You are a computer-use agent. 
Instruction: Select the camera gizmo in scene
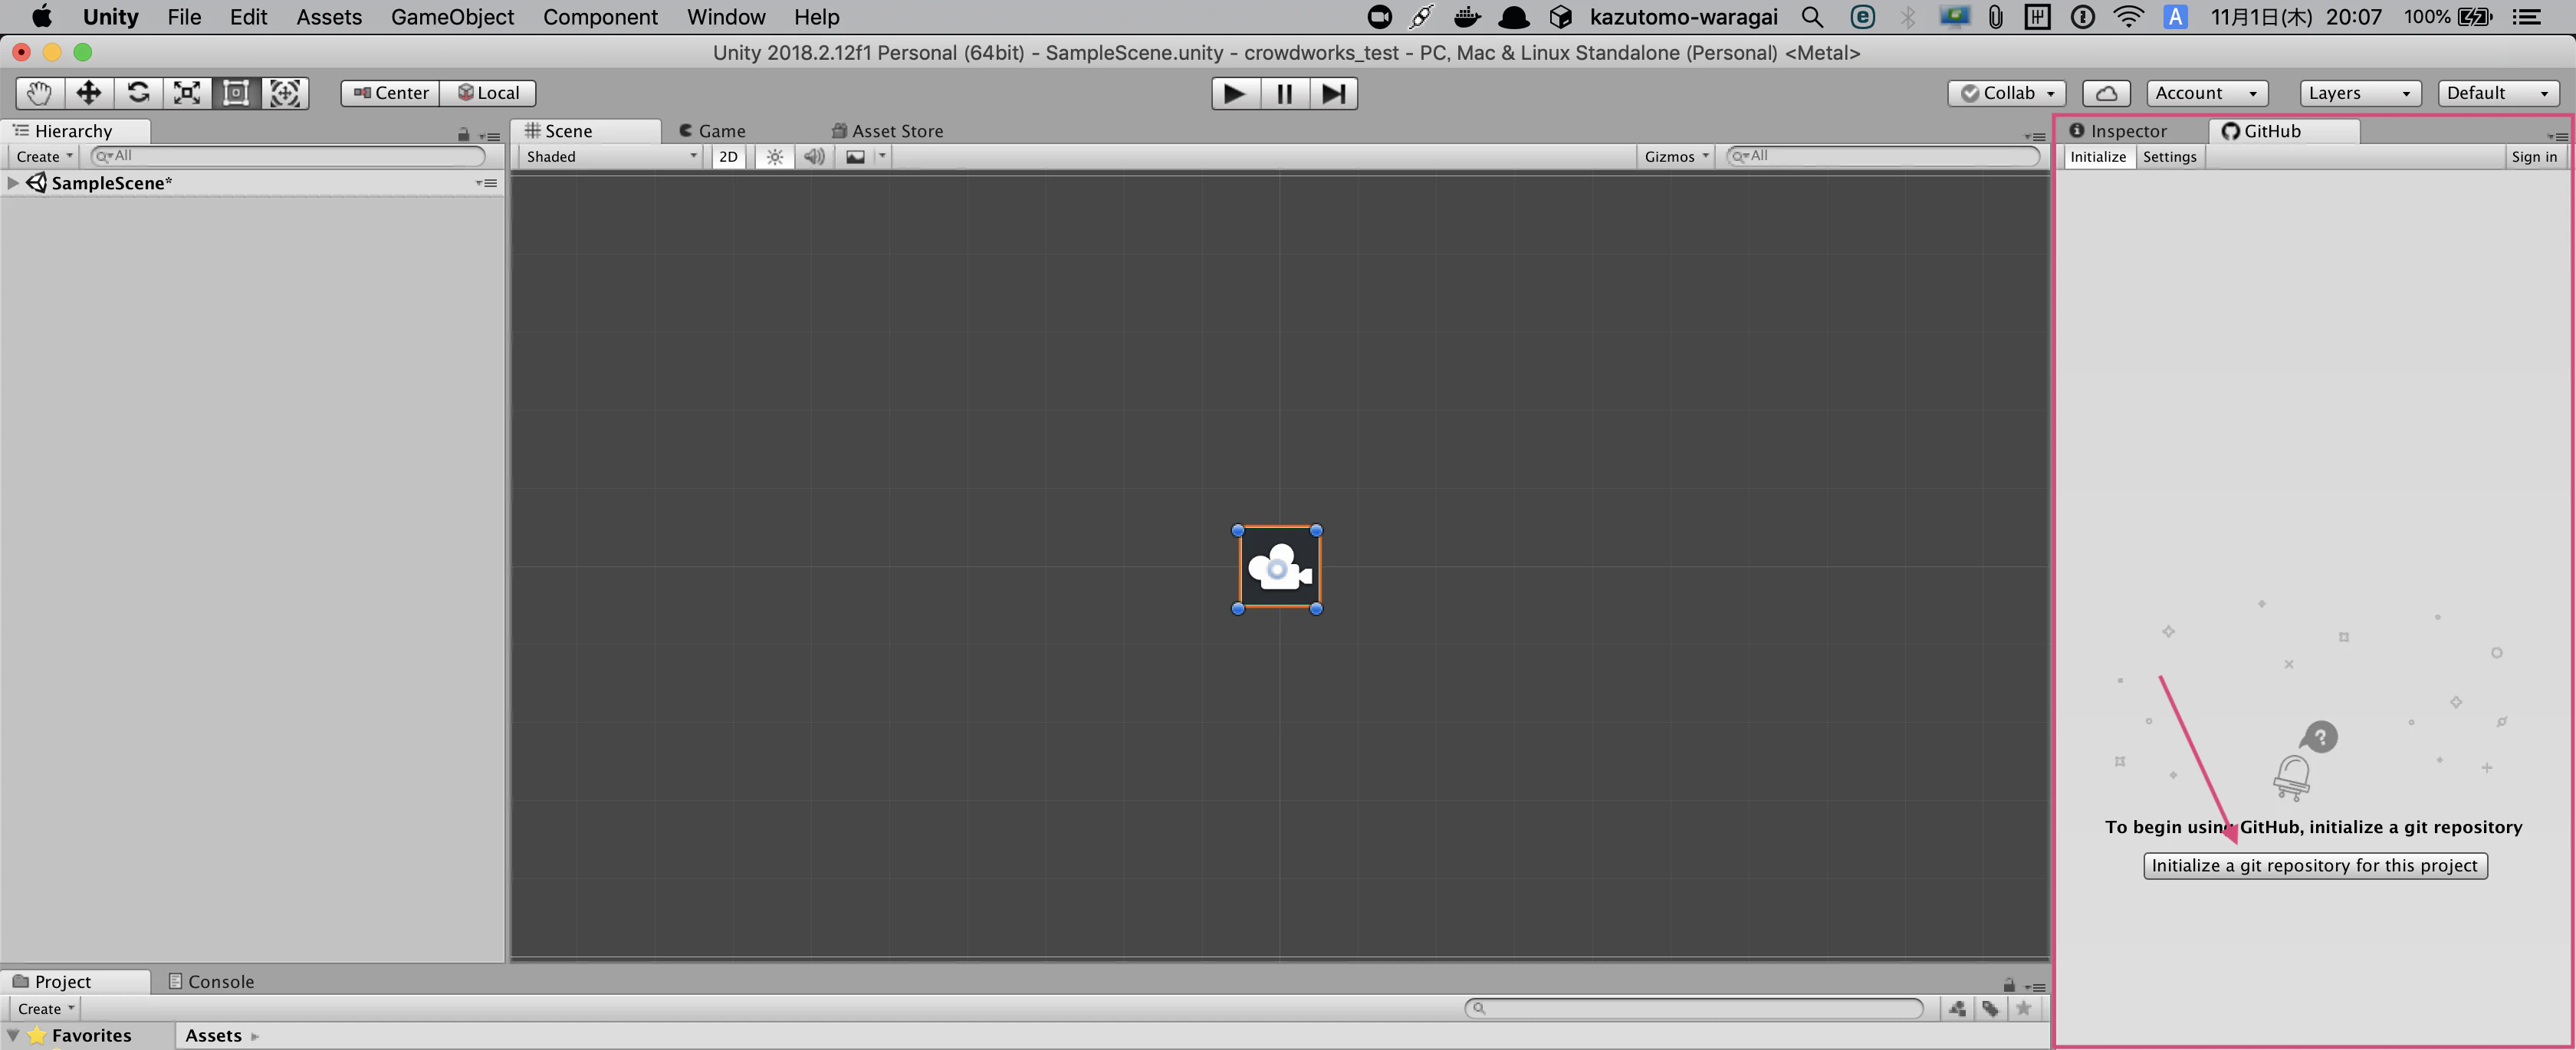tap(1278, 569)
